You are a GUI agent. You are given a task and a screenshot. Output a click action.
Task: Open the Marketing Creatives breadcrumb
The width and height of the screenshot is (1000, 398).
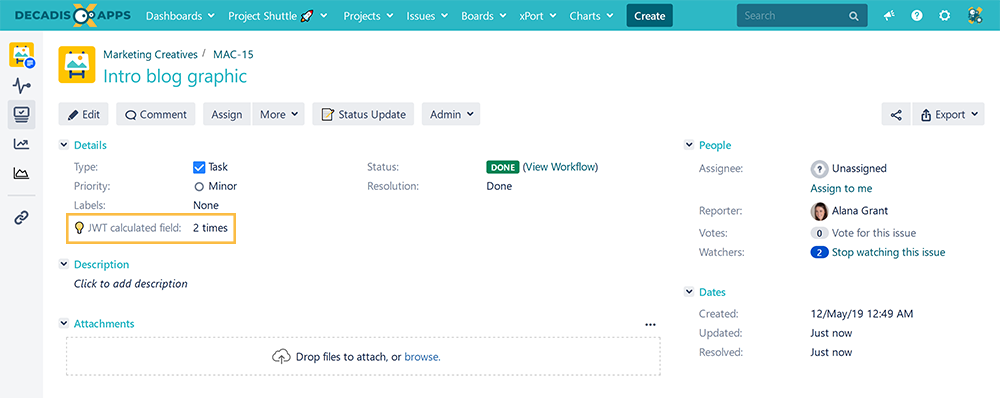click(151, 54)
